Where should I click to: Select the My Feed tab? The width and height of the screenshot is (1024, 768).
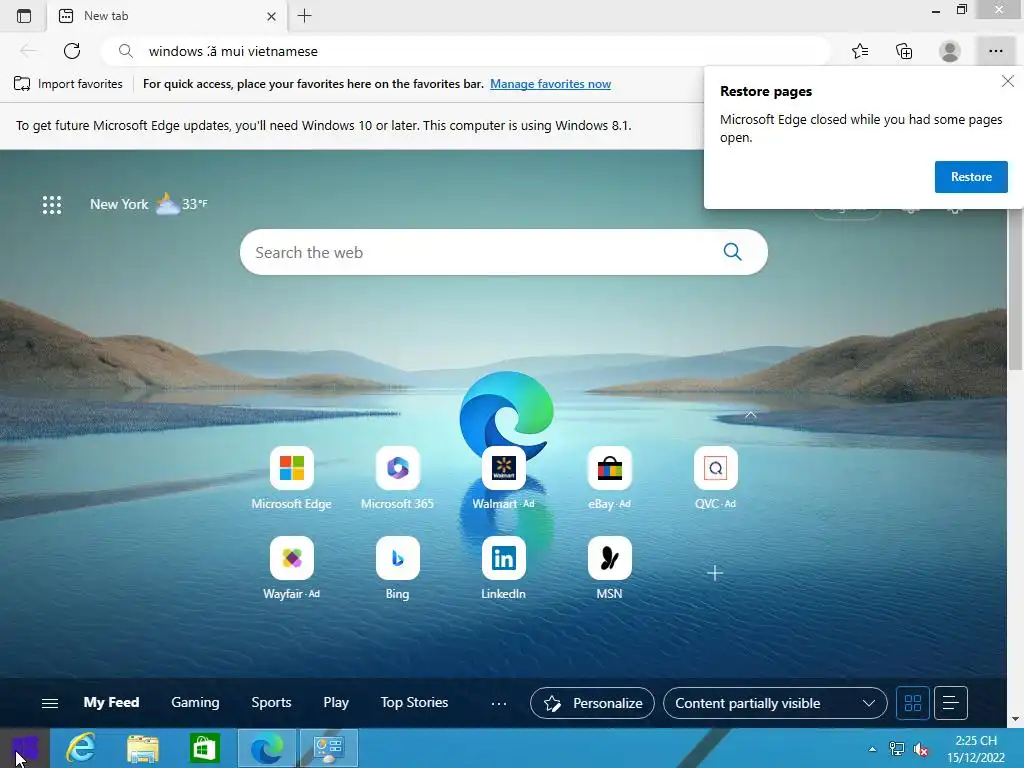(x=111, y=703)
